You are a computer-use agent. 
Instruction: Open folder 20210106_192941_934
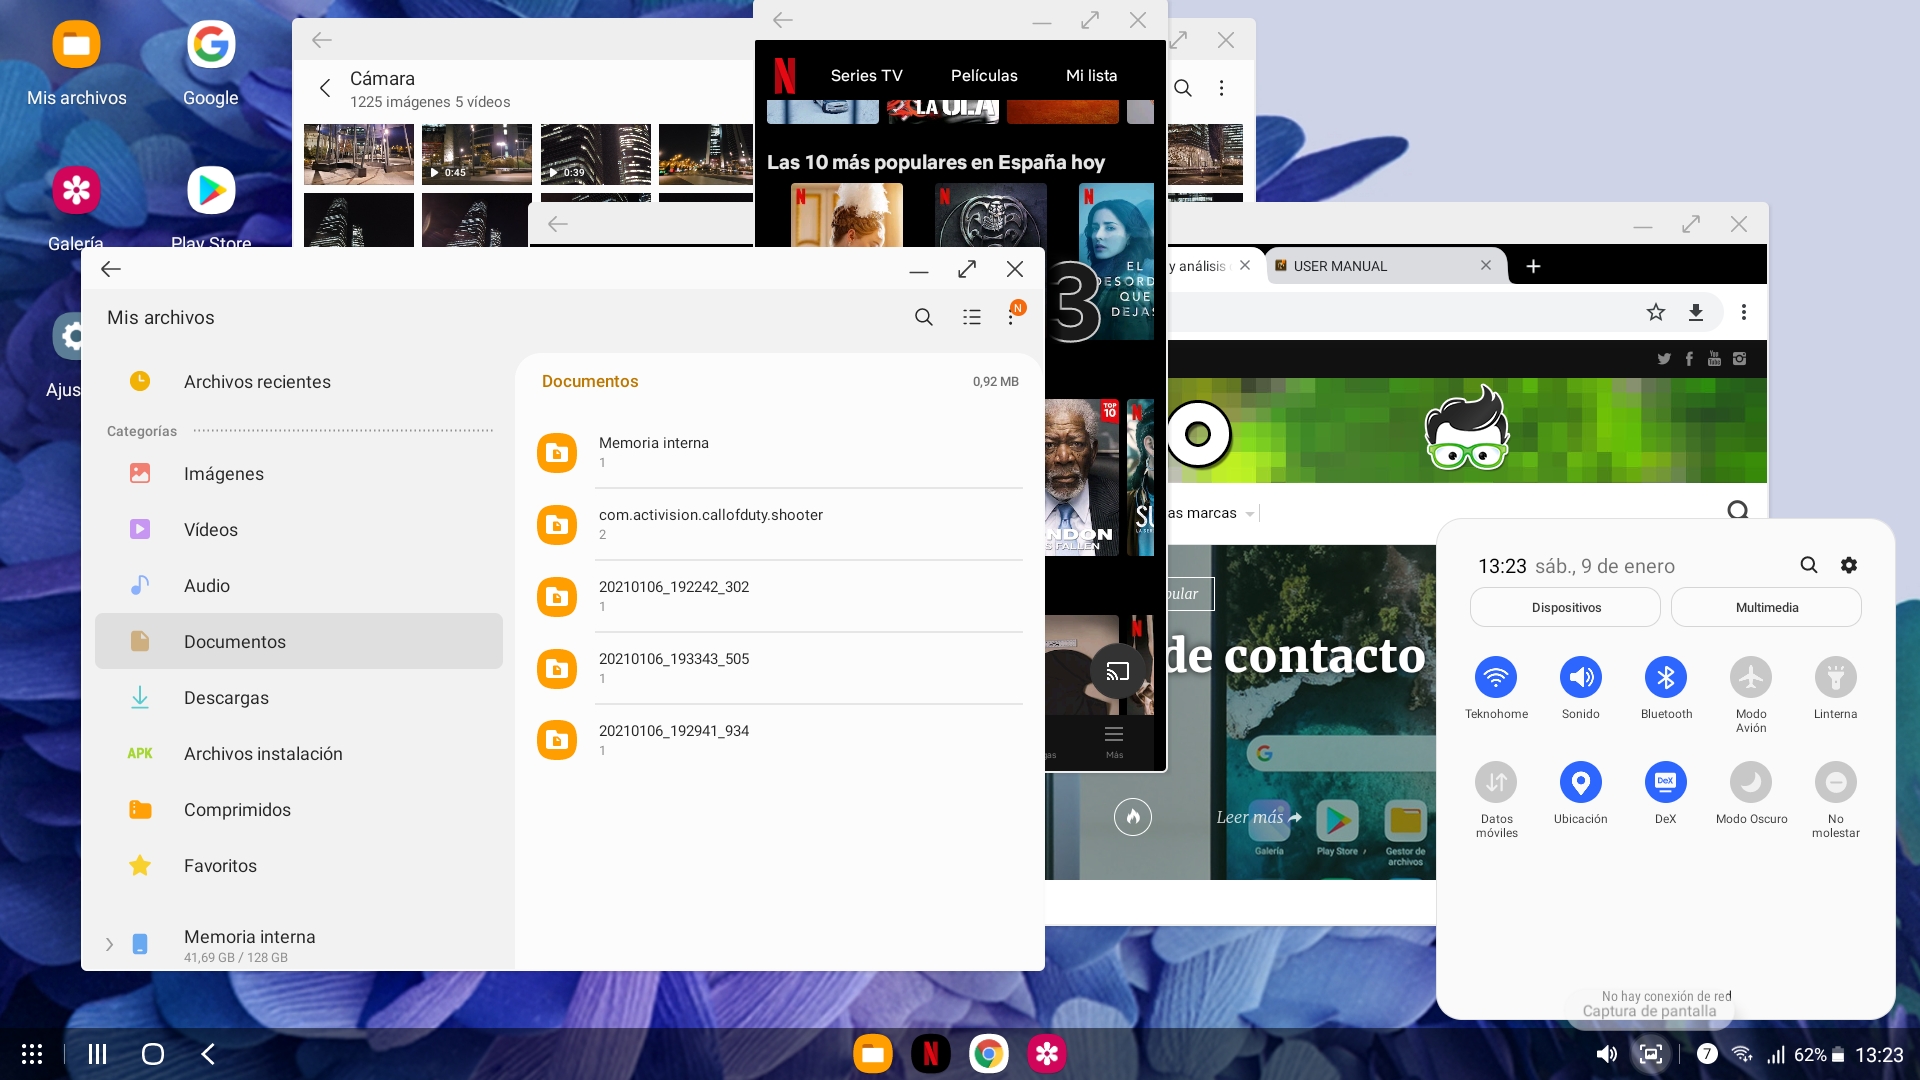pyautogui.click(x=779, y=740)
